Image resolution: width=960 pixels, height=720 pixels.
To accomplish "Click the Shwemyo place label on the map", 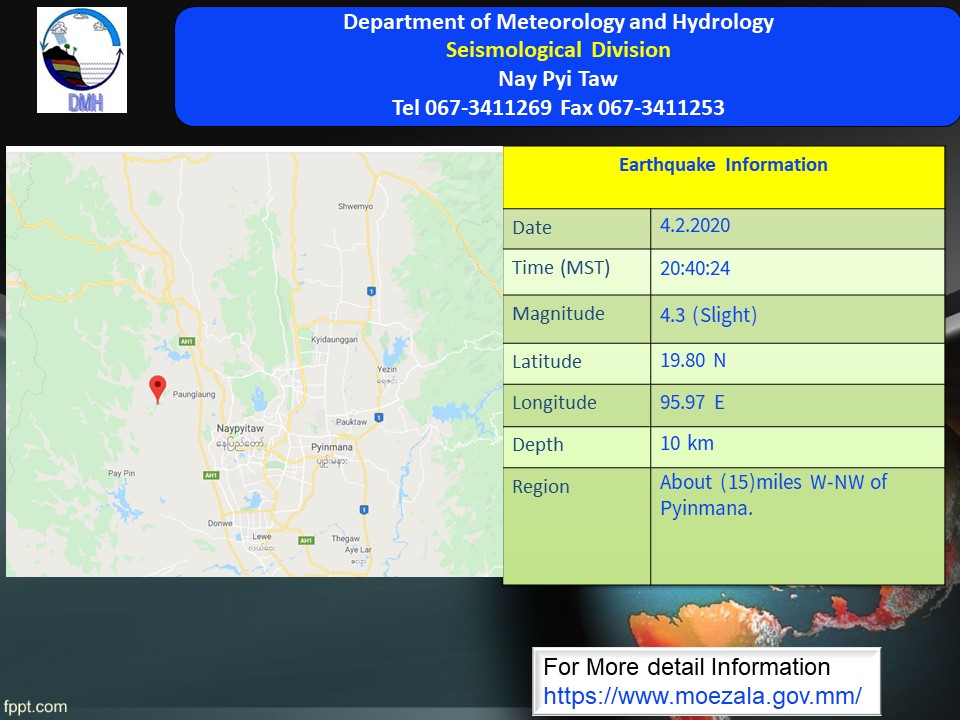I will [355, 207].
